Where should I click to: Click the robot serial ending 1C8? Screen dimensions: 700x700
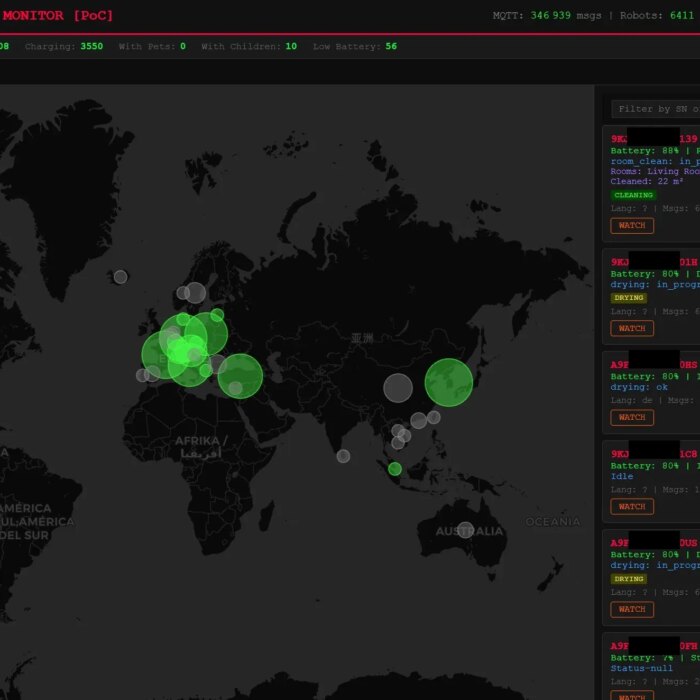654,454
